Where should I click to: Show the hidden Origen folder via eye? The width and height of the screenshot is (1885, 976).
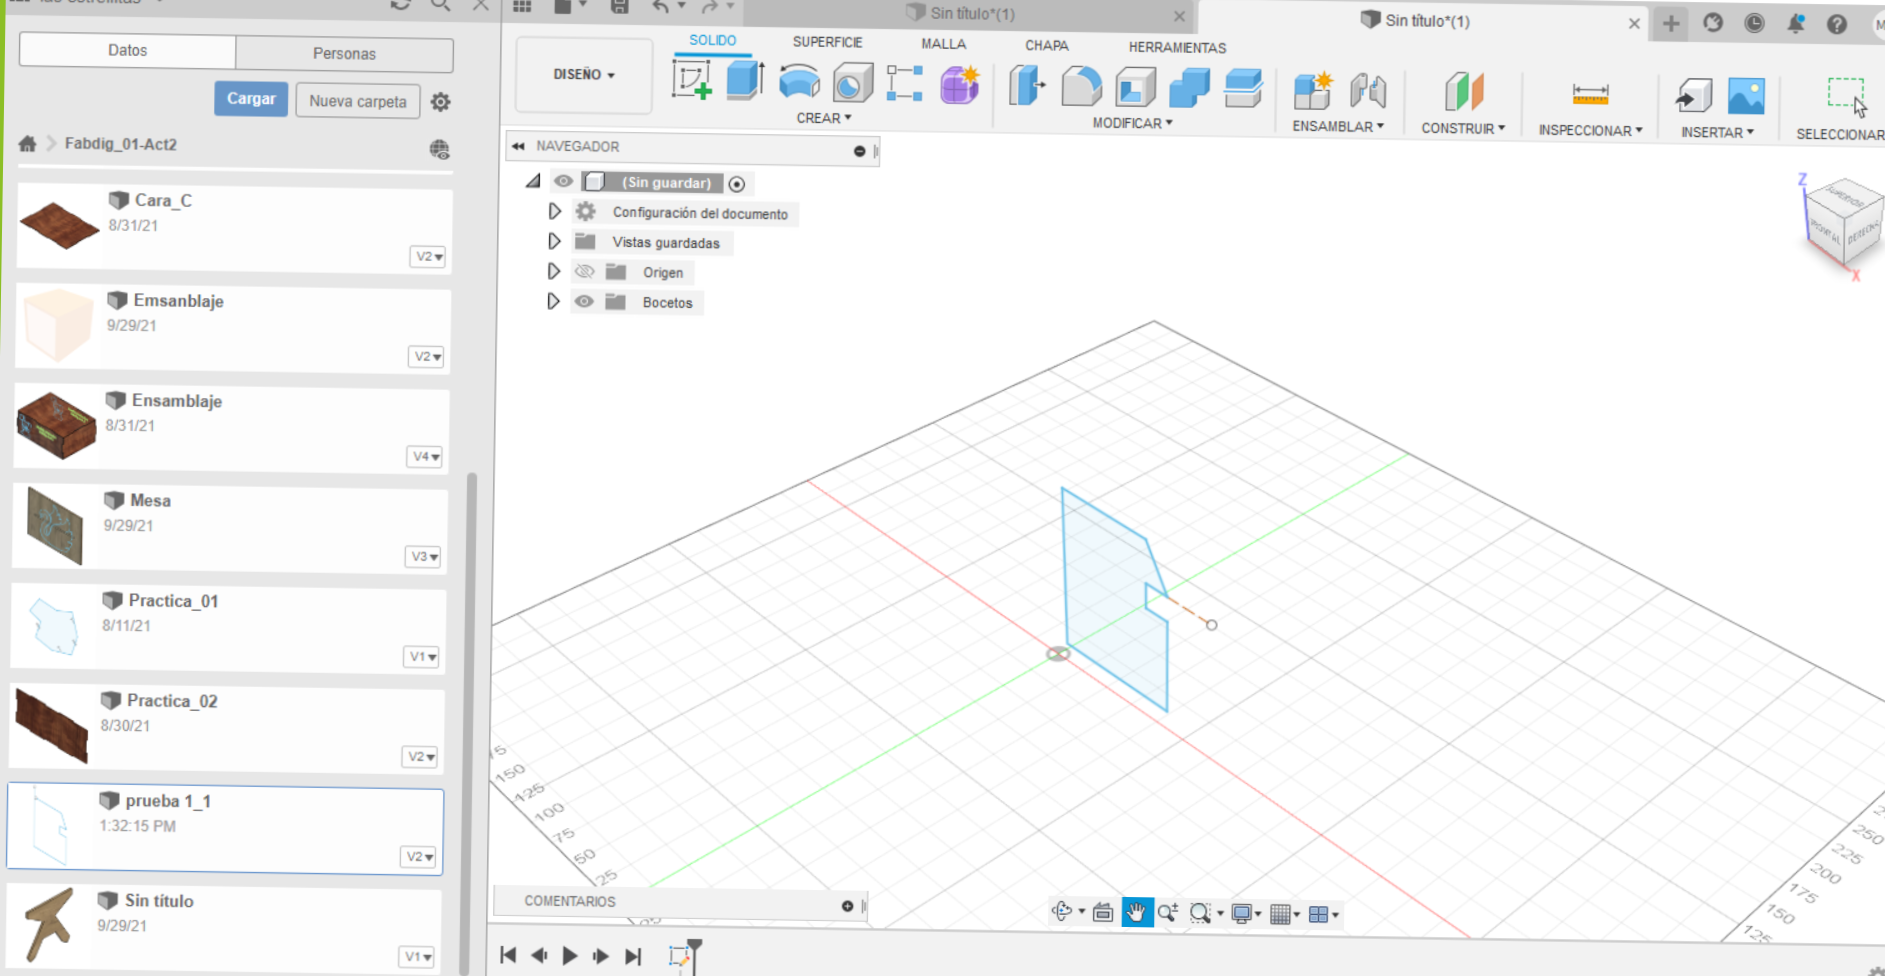tap(585, 271)
